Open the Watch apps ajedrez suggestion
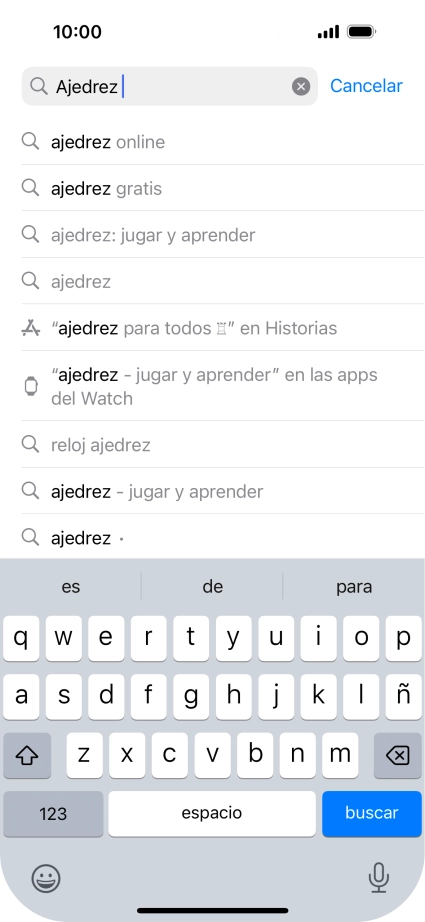 point(223,386)
